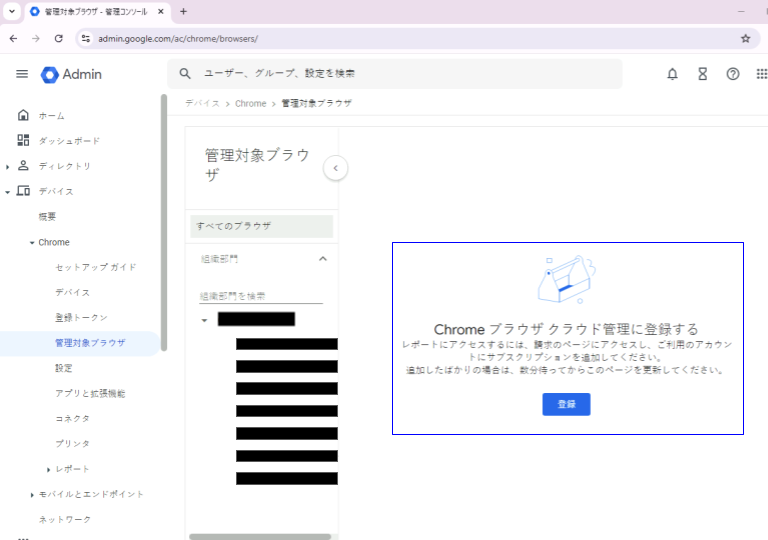The height and width of the screenshot is (540, 768).
Task: Click the 組織部門 heading text
Action: click(219, 259)
